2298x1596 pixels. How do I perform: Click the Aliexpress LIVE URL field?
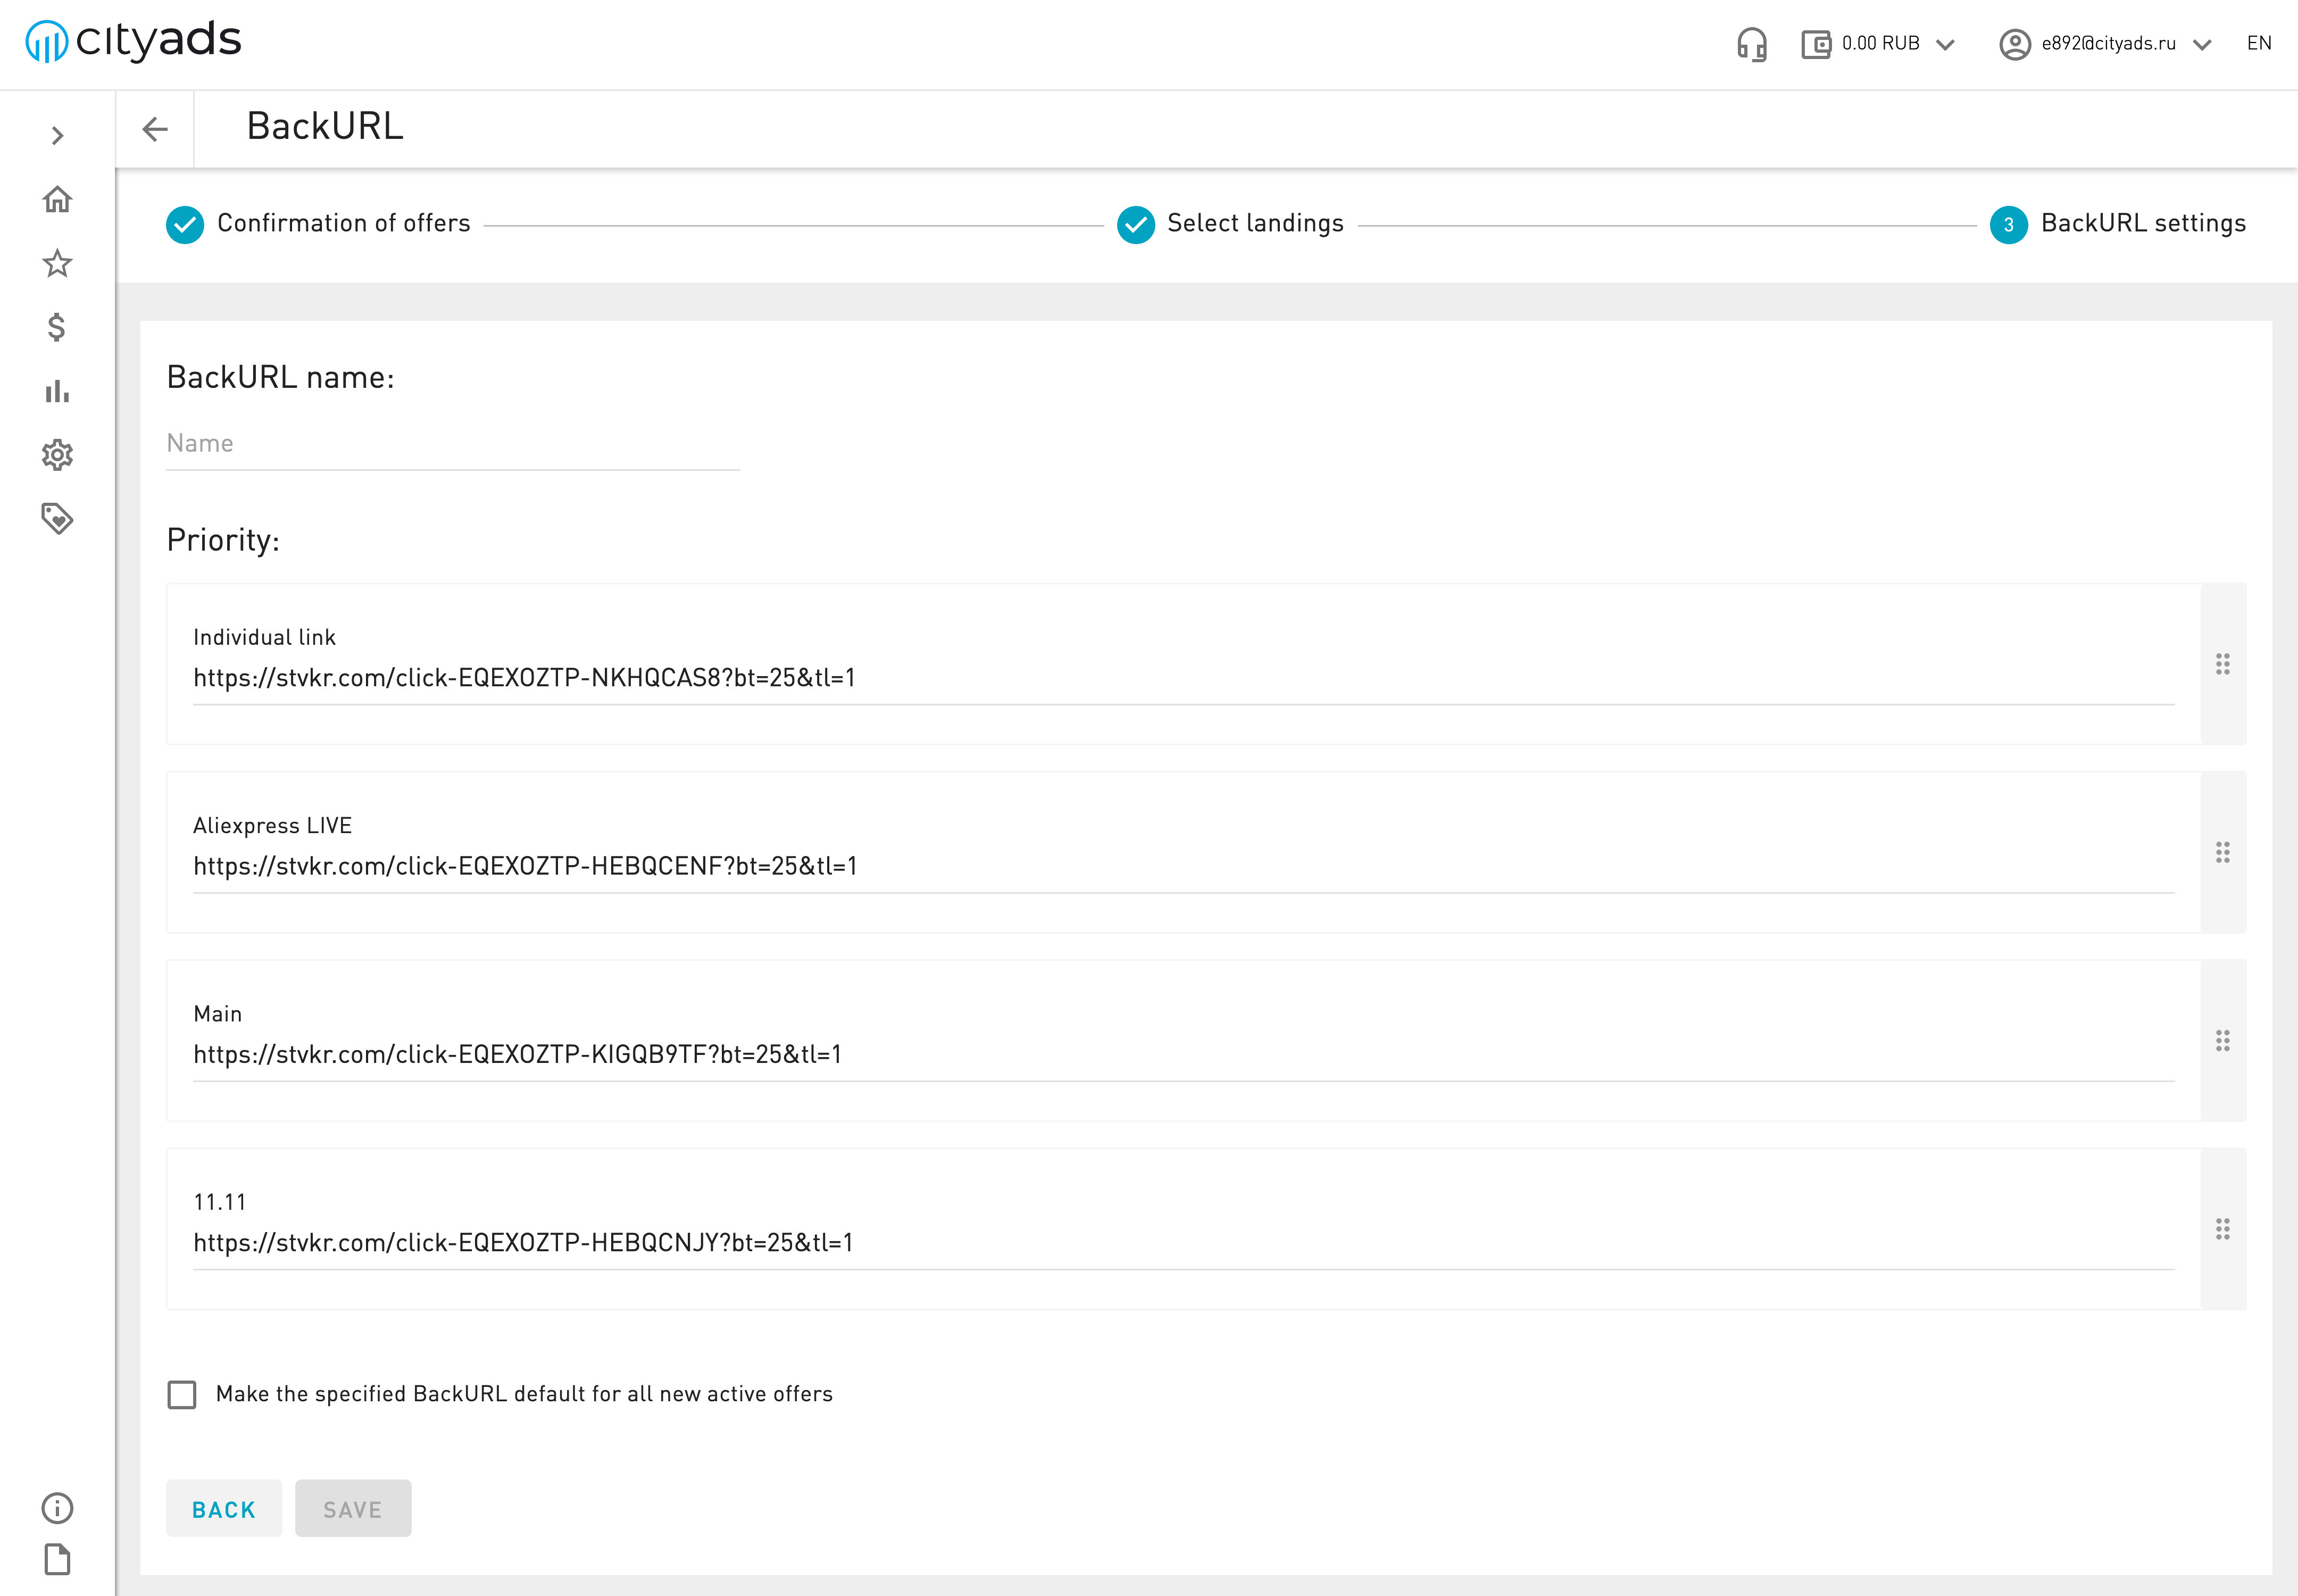pos(1183,866)
